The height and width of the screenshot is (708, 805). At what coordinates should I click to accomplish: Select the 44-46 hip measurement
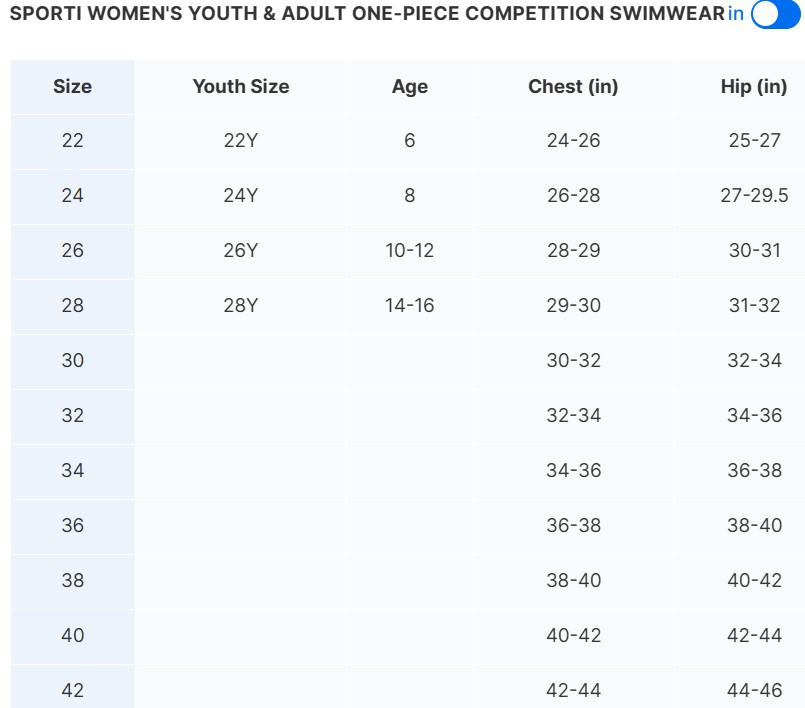tap(754, 690)
